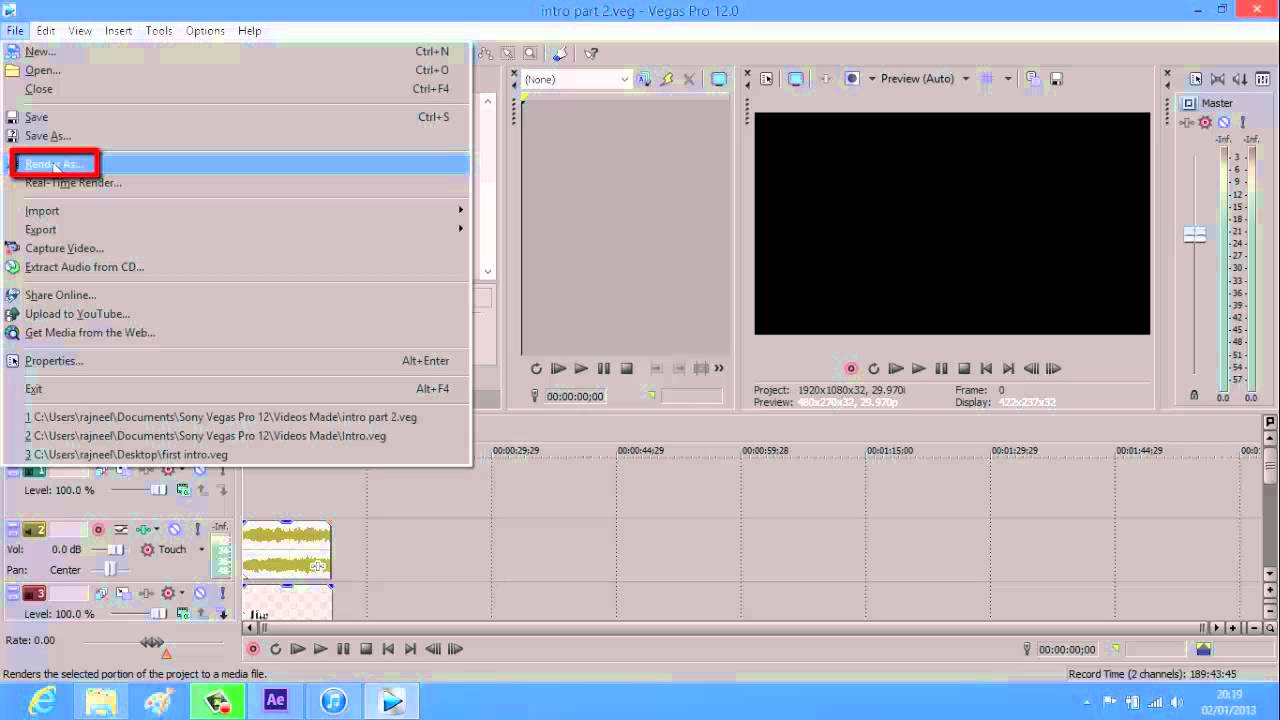1280x720 pixels.
Task: Click the Split Screen View icon in preview
Action: pyautogui.click(x=852, y=79)
